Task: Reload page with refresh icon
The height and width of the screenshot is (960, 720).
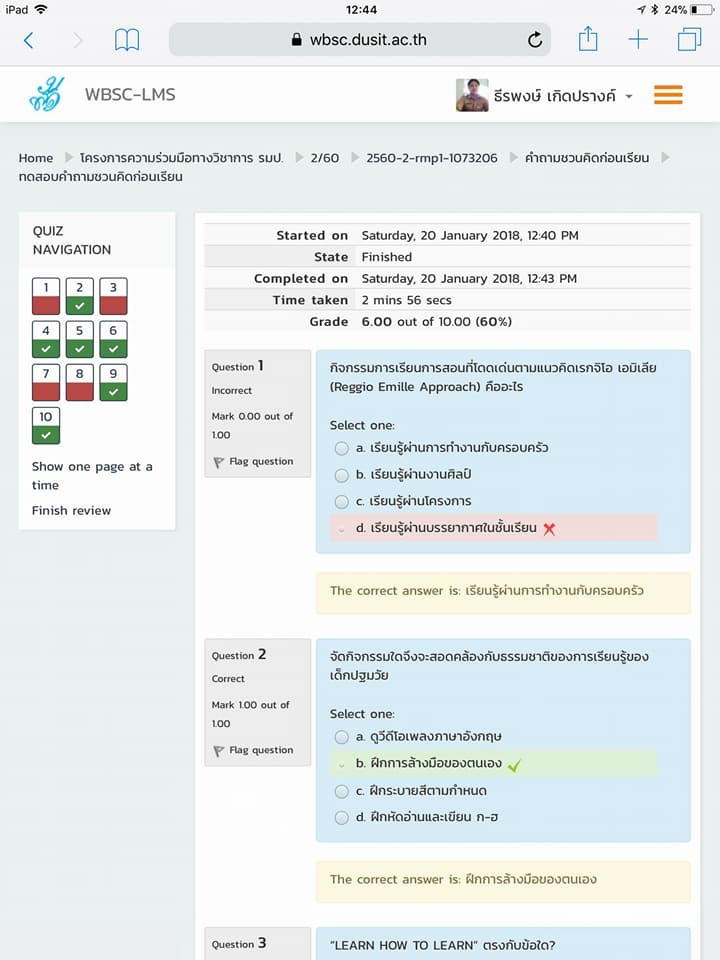Action: click(535, 40)
